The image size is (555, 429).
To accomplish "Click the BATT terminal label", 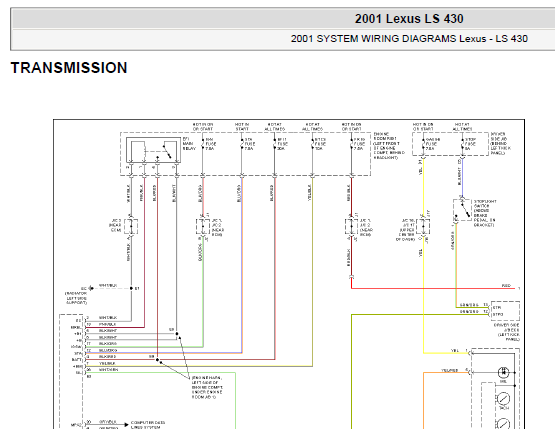I will point(76,360).
